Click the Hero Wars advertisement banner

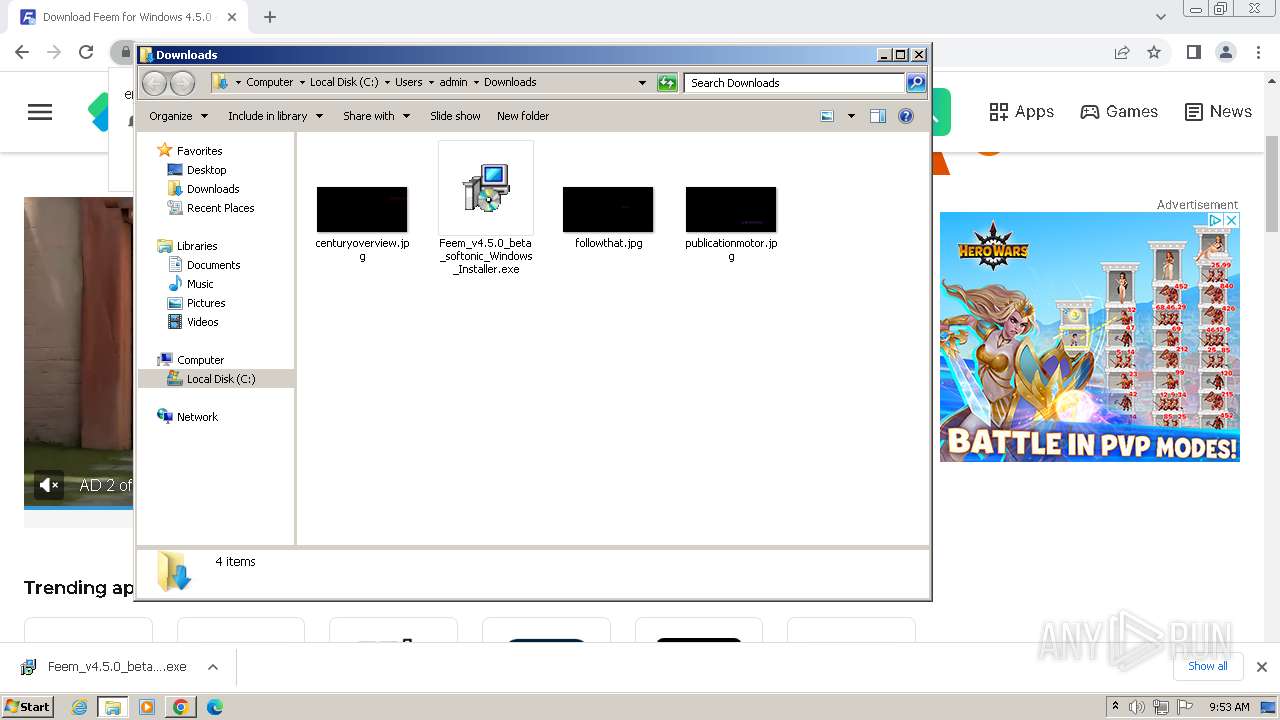(1089, 337)
